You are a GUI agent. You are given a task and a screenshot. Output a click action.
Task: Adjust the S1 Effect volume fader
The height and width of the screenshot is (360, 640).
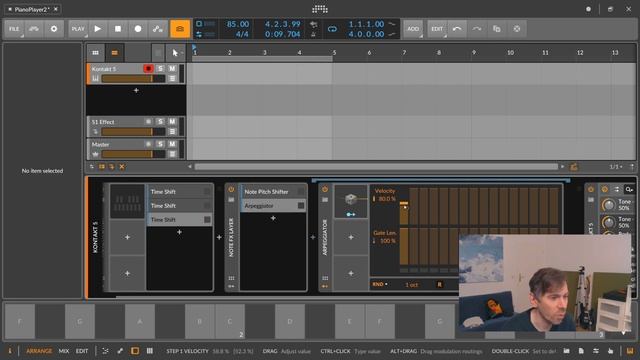pos(133,131)
